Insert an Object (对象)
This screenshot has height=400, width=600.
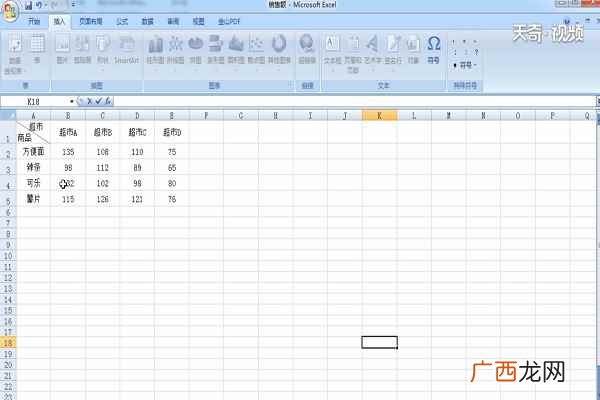(x=413, y=49)
